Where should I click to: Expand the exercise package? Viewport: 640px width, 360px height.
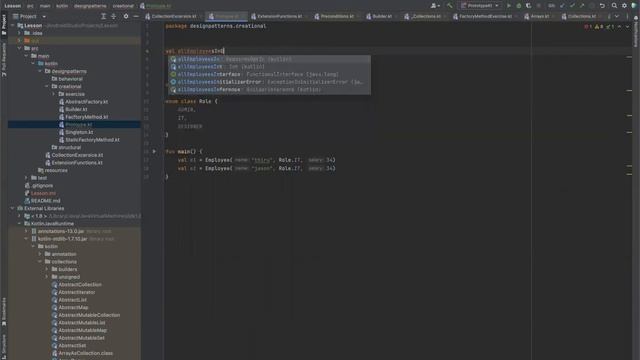[53, 94]
